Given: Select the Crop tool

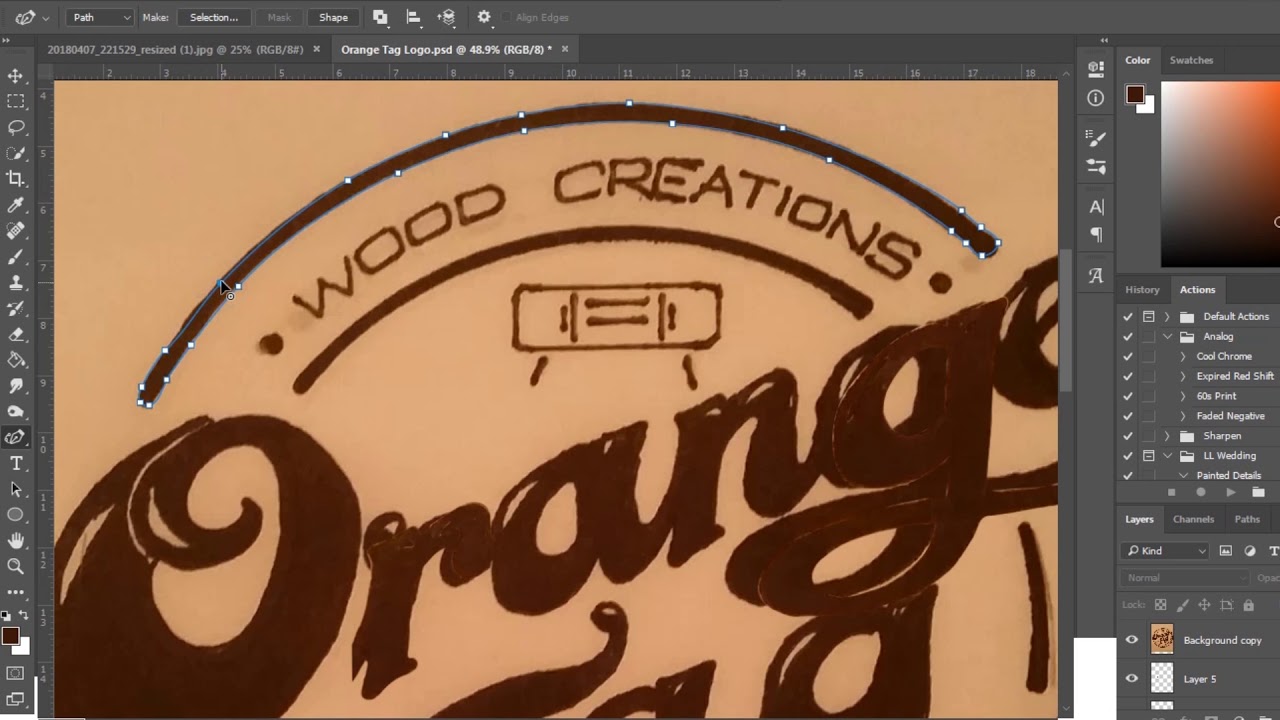Looking at the screenshot, I should coord(15,179).
